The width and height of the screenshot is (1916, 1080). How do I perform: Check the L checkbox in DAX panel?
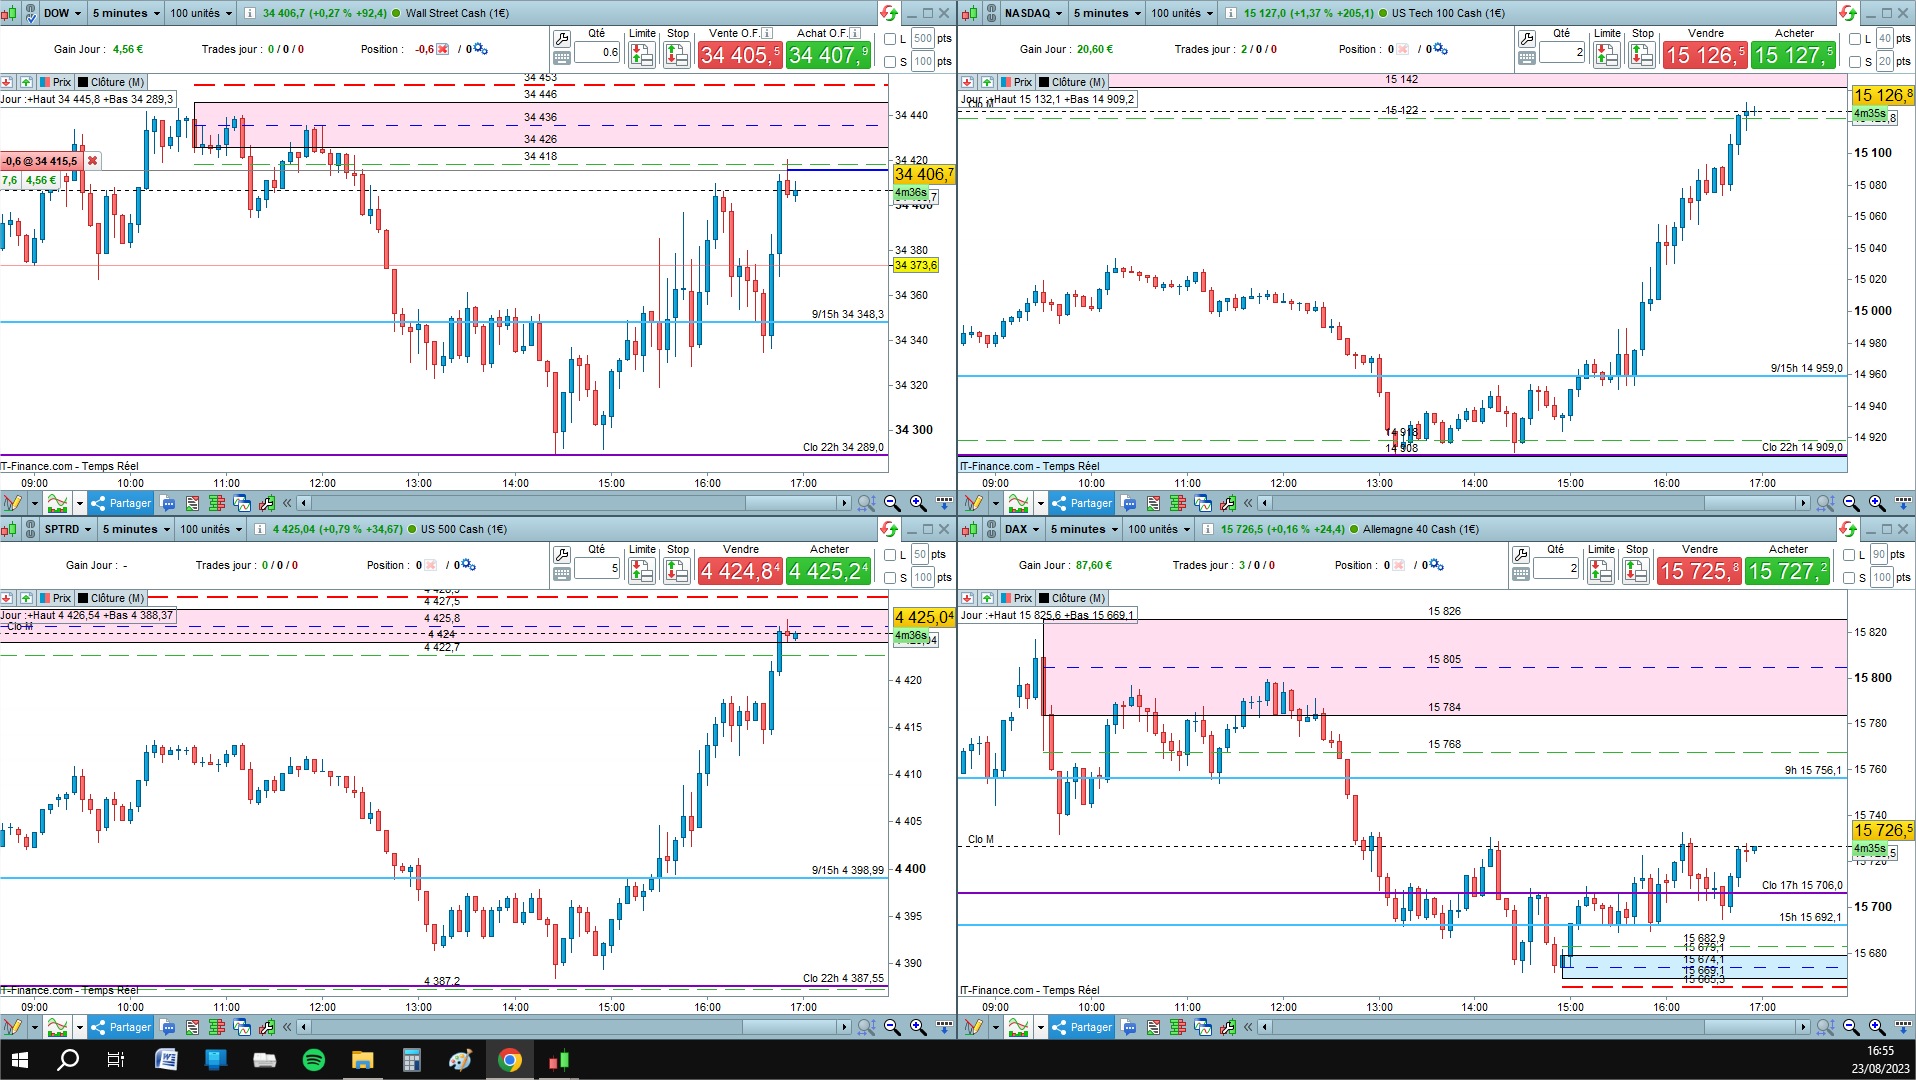coord(1850,555)
